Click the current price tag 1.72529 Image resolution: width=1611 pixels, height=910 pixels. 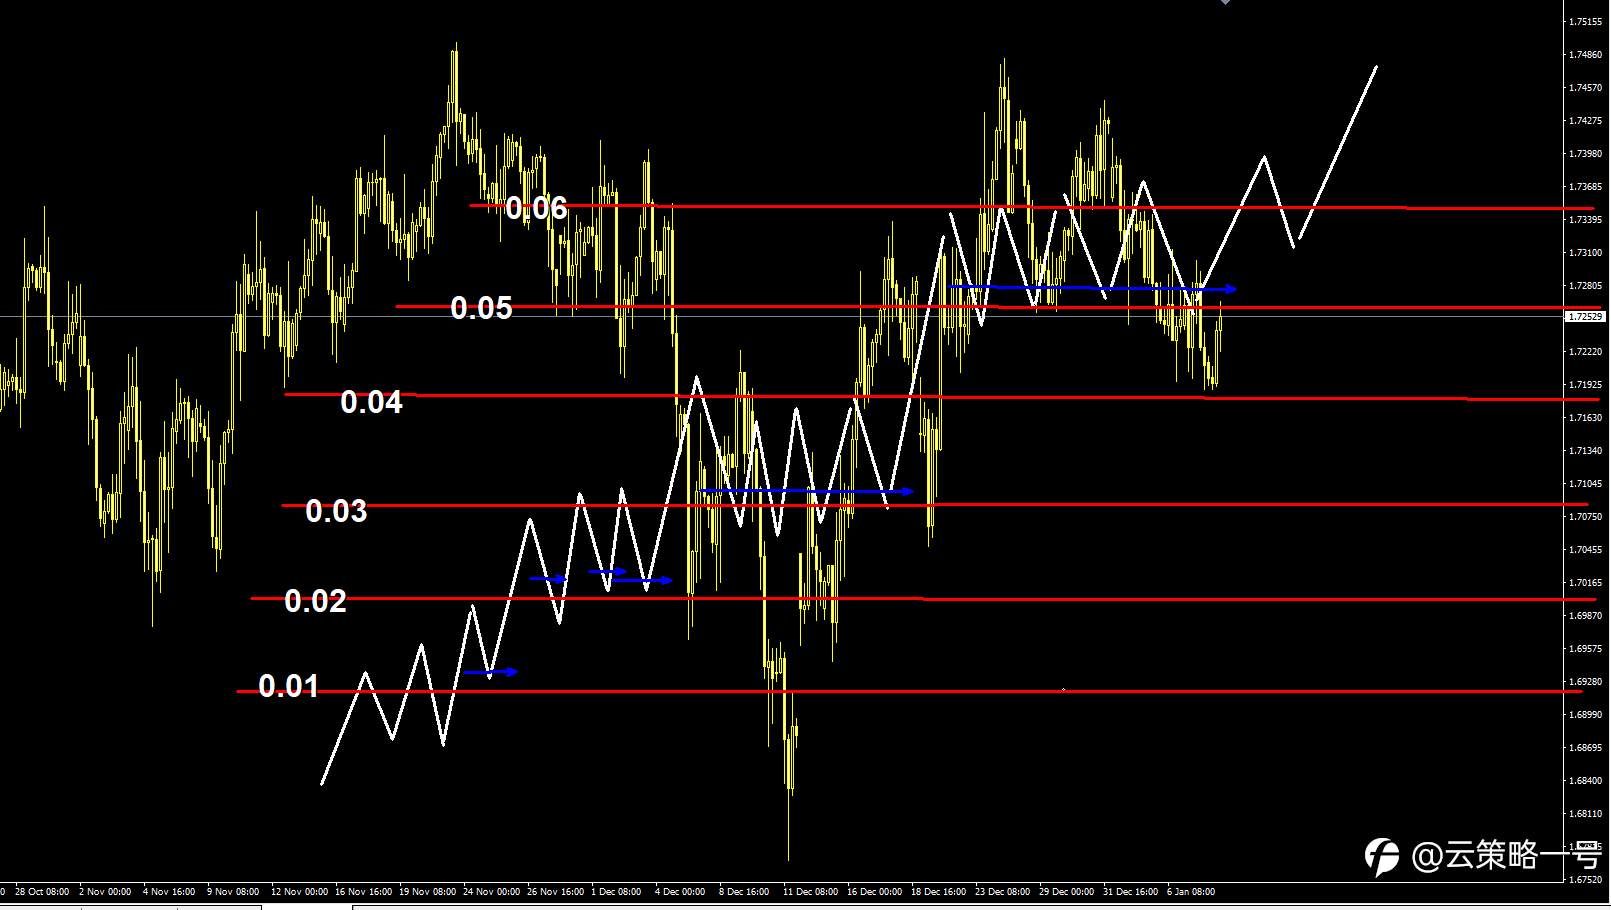[1585, 316]
